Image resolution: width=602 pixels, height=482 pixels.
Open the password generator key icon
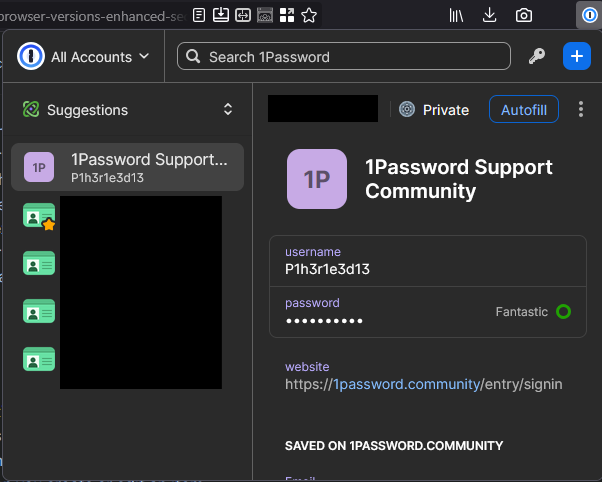click(x=537, y=57)
